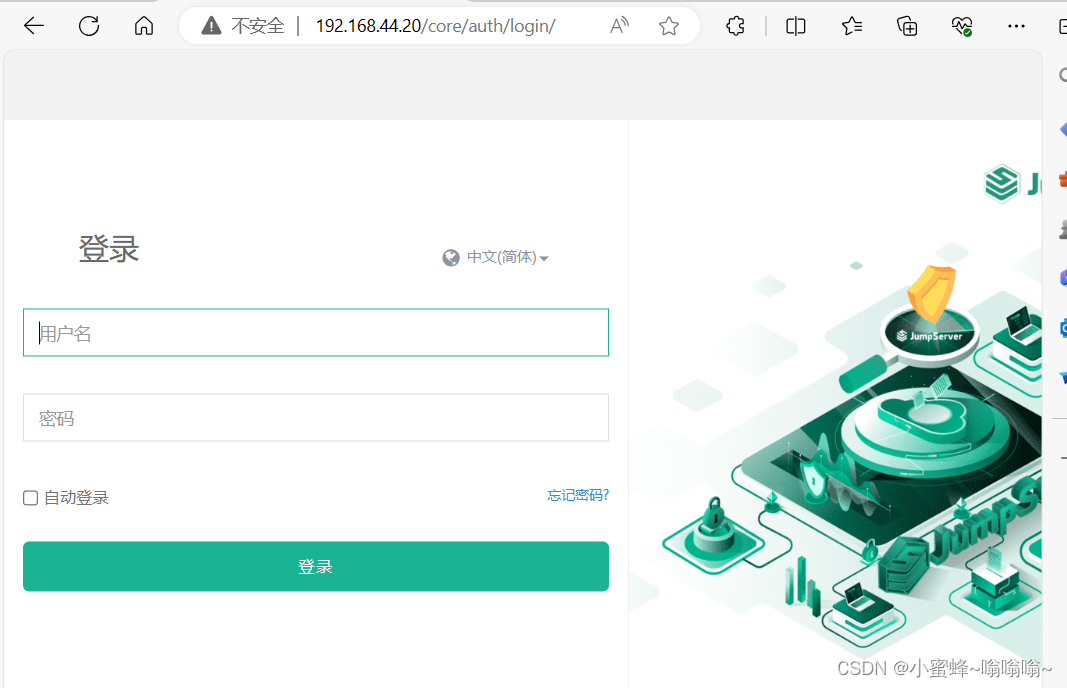Click the address bar URL text
The height and width of the screenshot is (688, 1067).
436,26
